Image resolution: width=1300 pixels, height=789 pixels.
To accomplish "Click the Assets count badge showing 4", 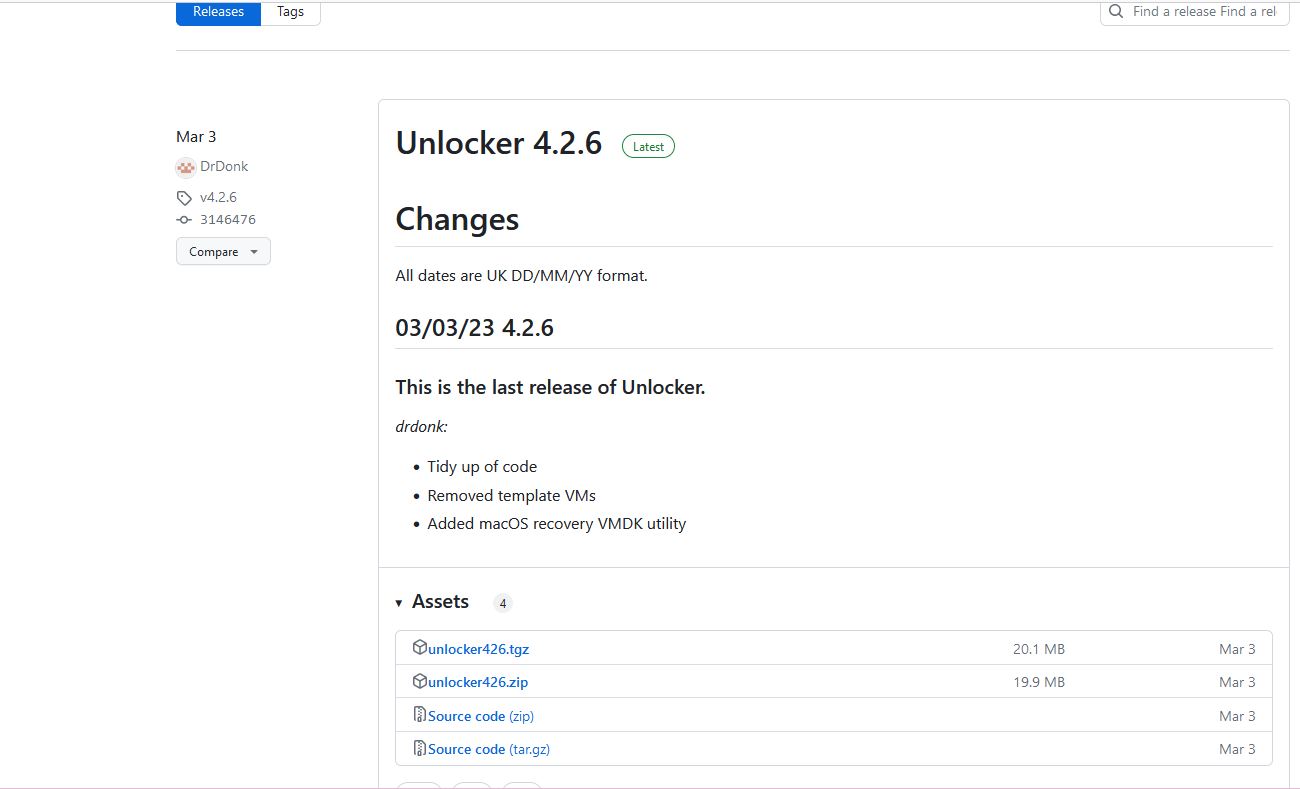I will click(503, 603).
